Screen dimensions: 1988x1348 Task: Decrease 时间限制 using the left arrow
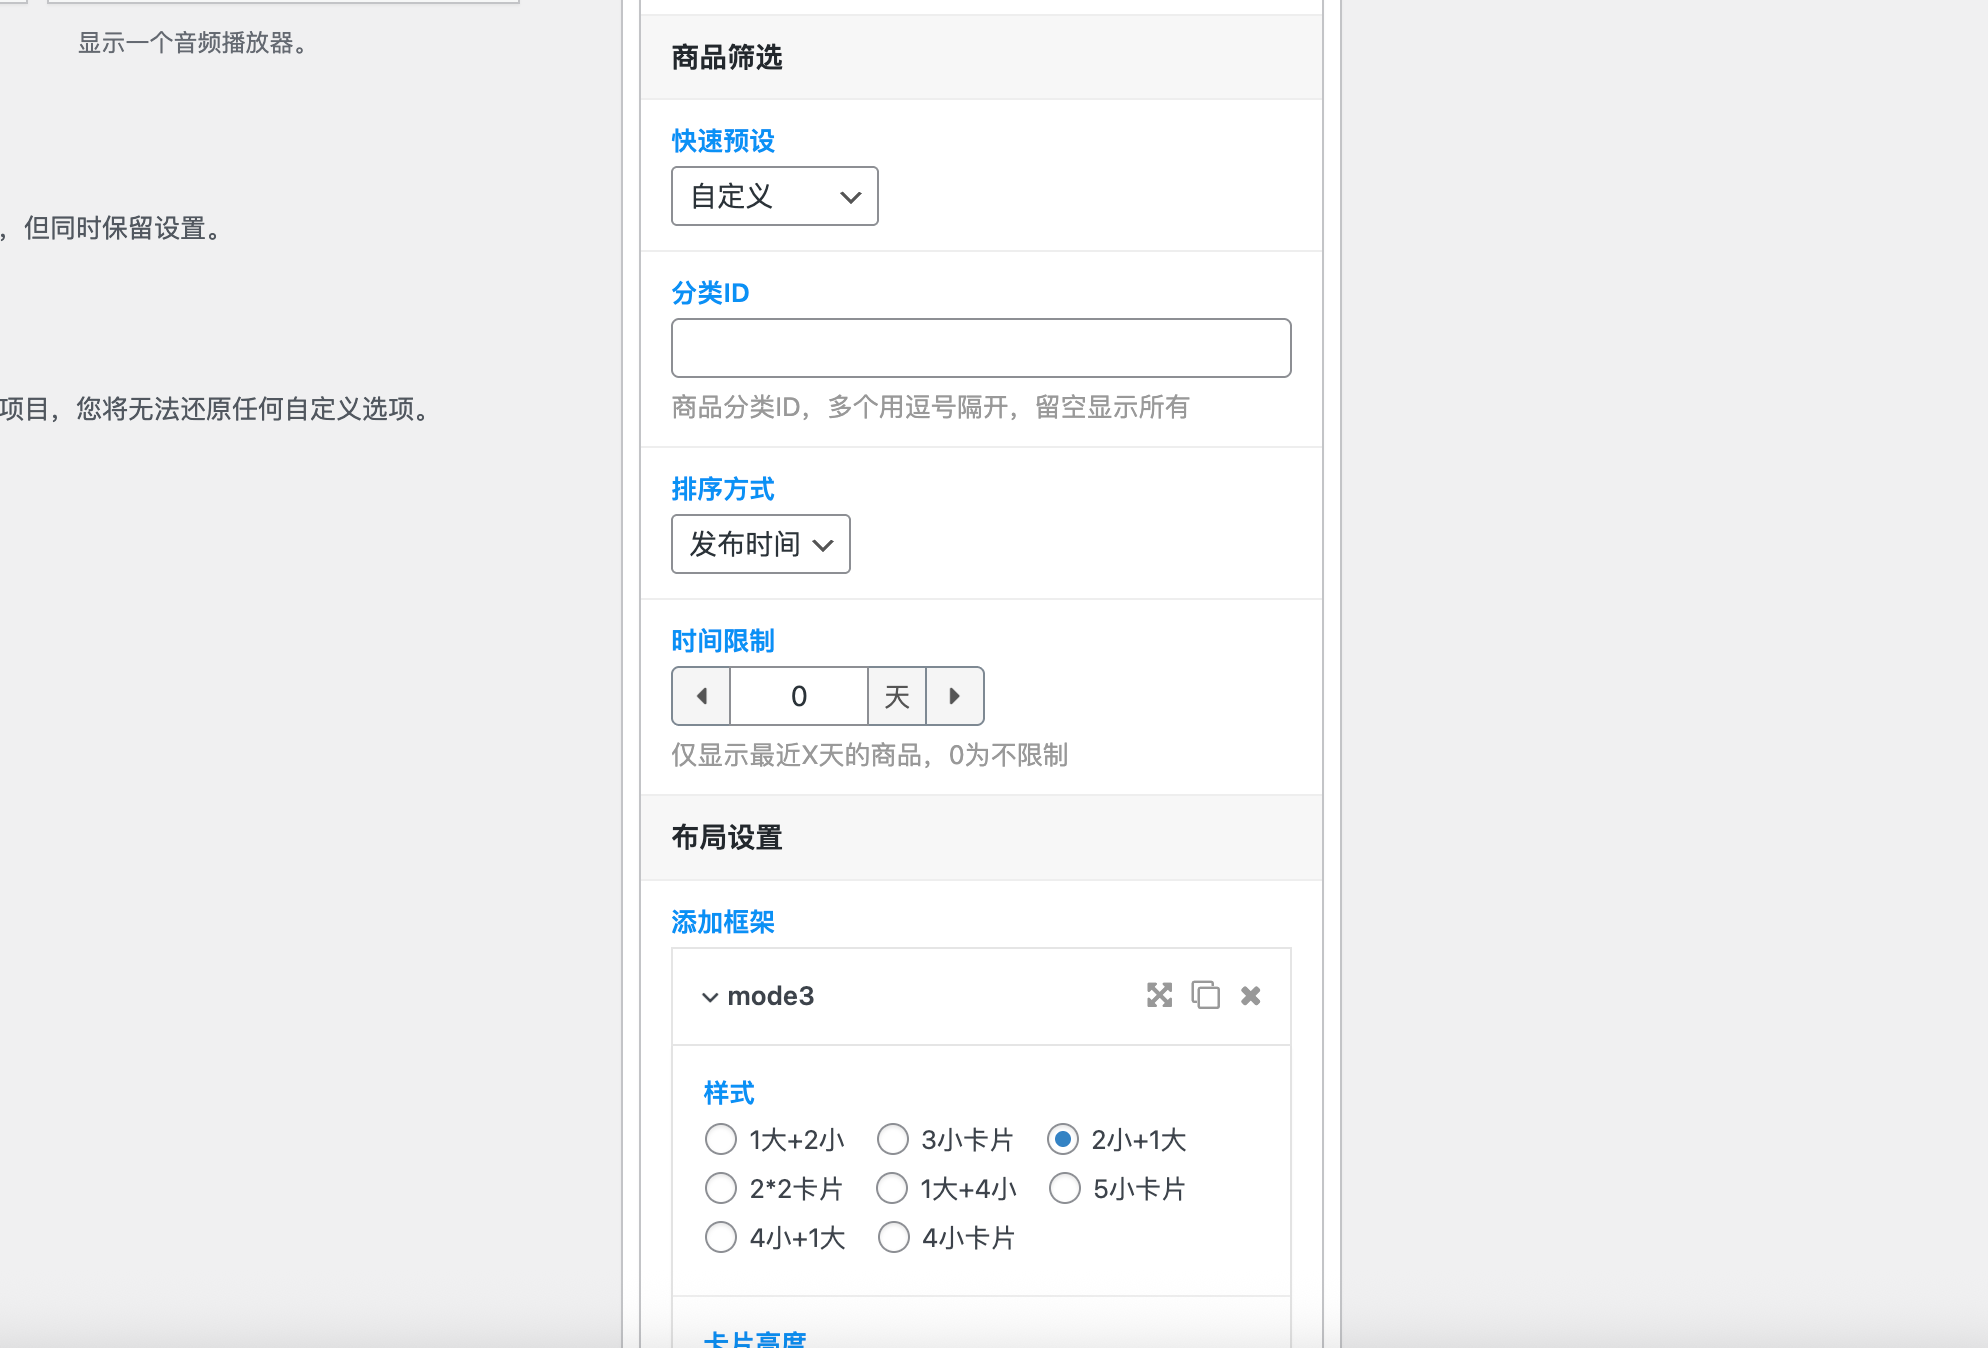[x=700, y=696]
